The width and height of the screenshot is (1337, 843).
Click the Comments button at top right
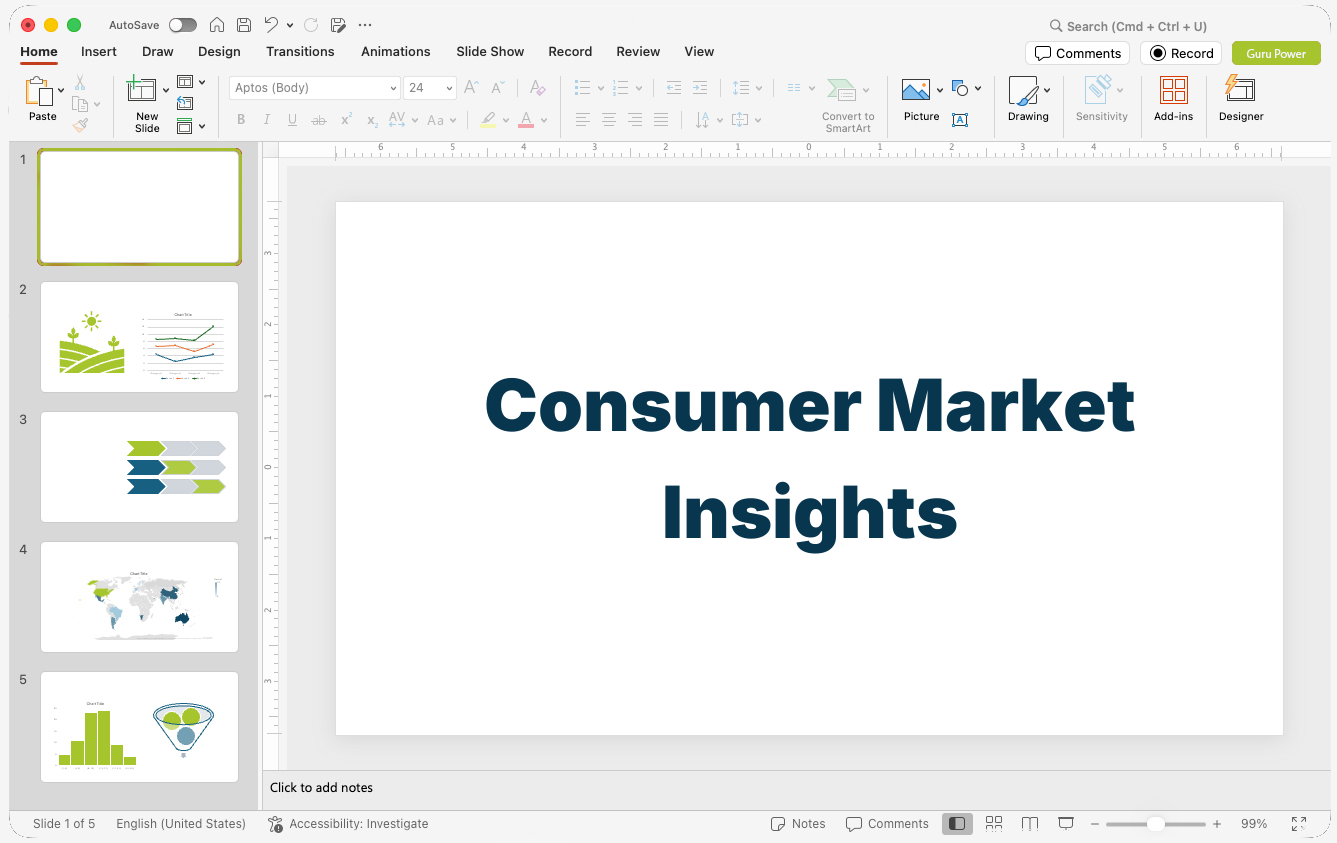[x=1078, y=53]
